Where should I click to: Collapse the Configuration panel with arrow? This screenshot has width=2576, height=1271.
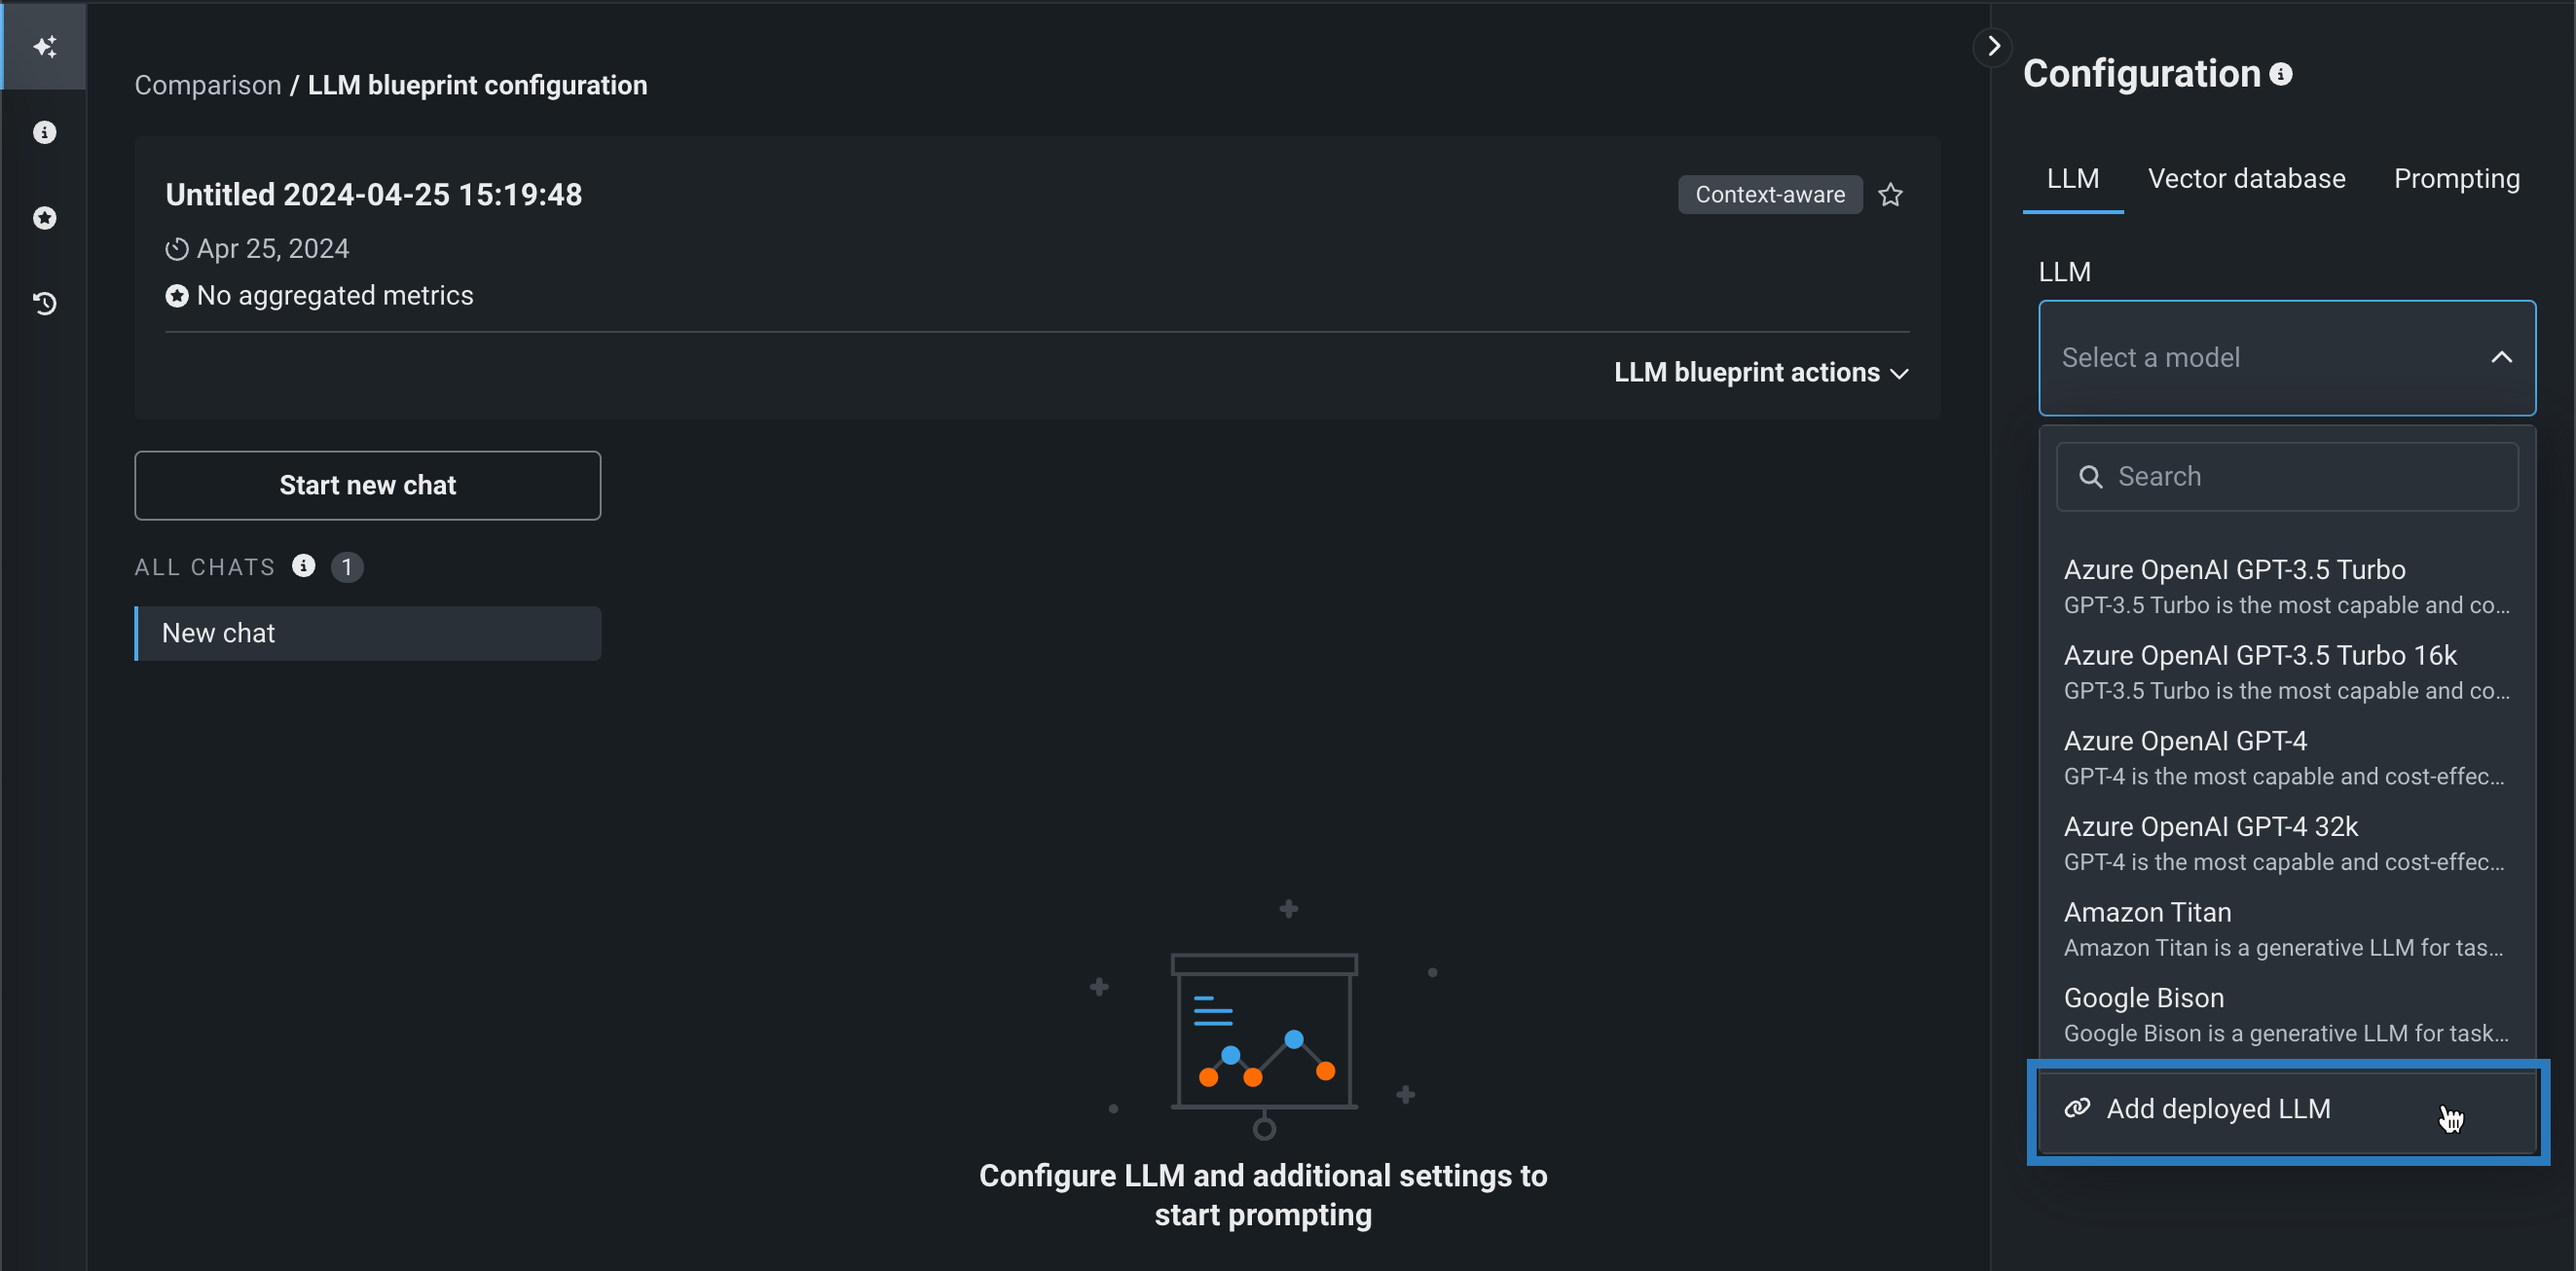[1993, 46]
